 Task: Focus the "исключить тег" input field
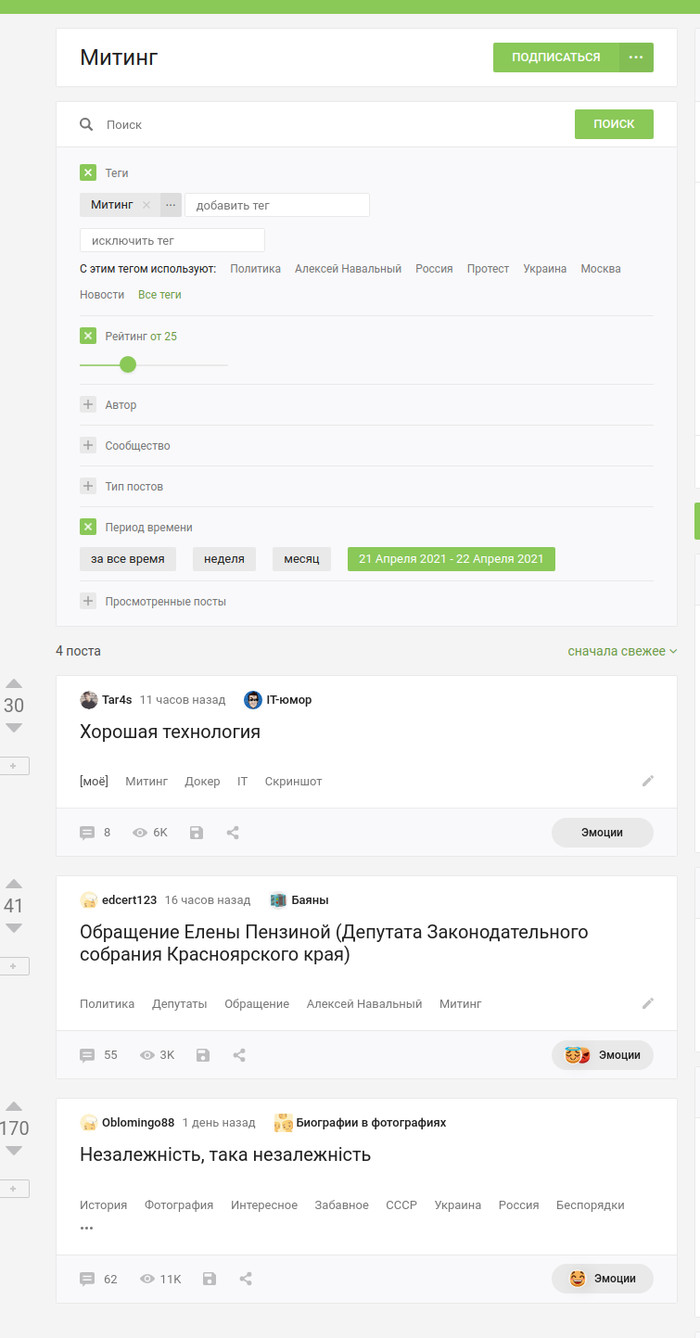pos(172,241)
